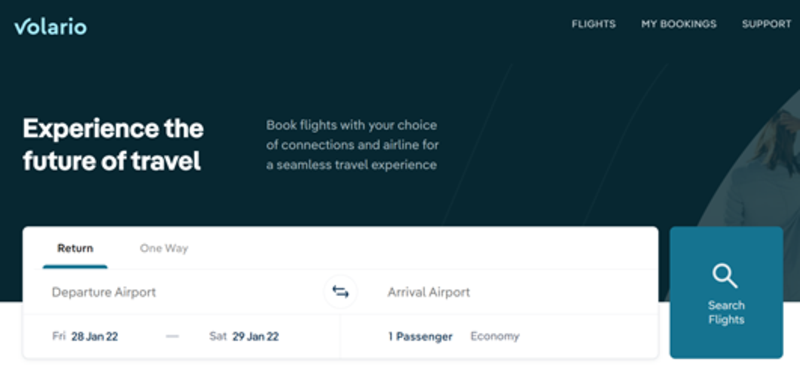
Task: Go to My Bookings
Action: click(x=679, y=24)
